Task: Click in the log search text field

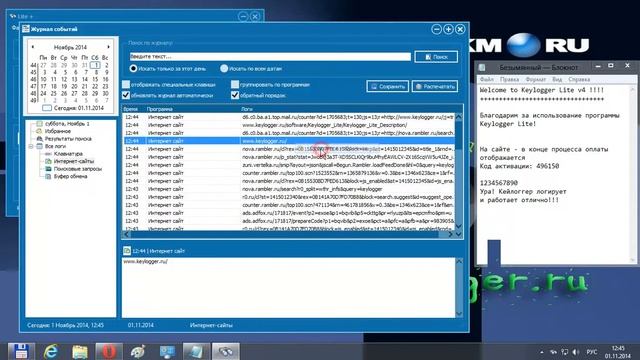Action: 270,56
